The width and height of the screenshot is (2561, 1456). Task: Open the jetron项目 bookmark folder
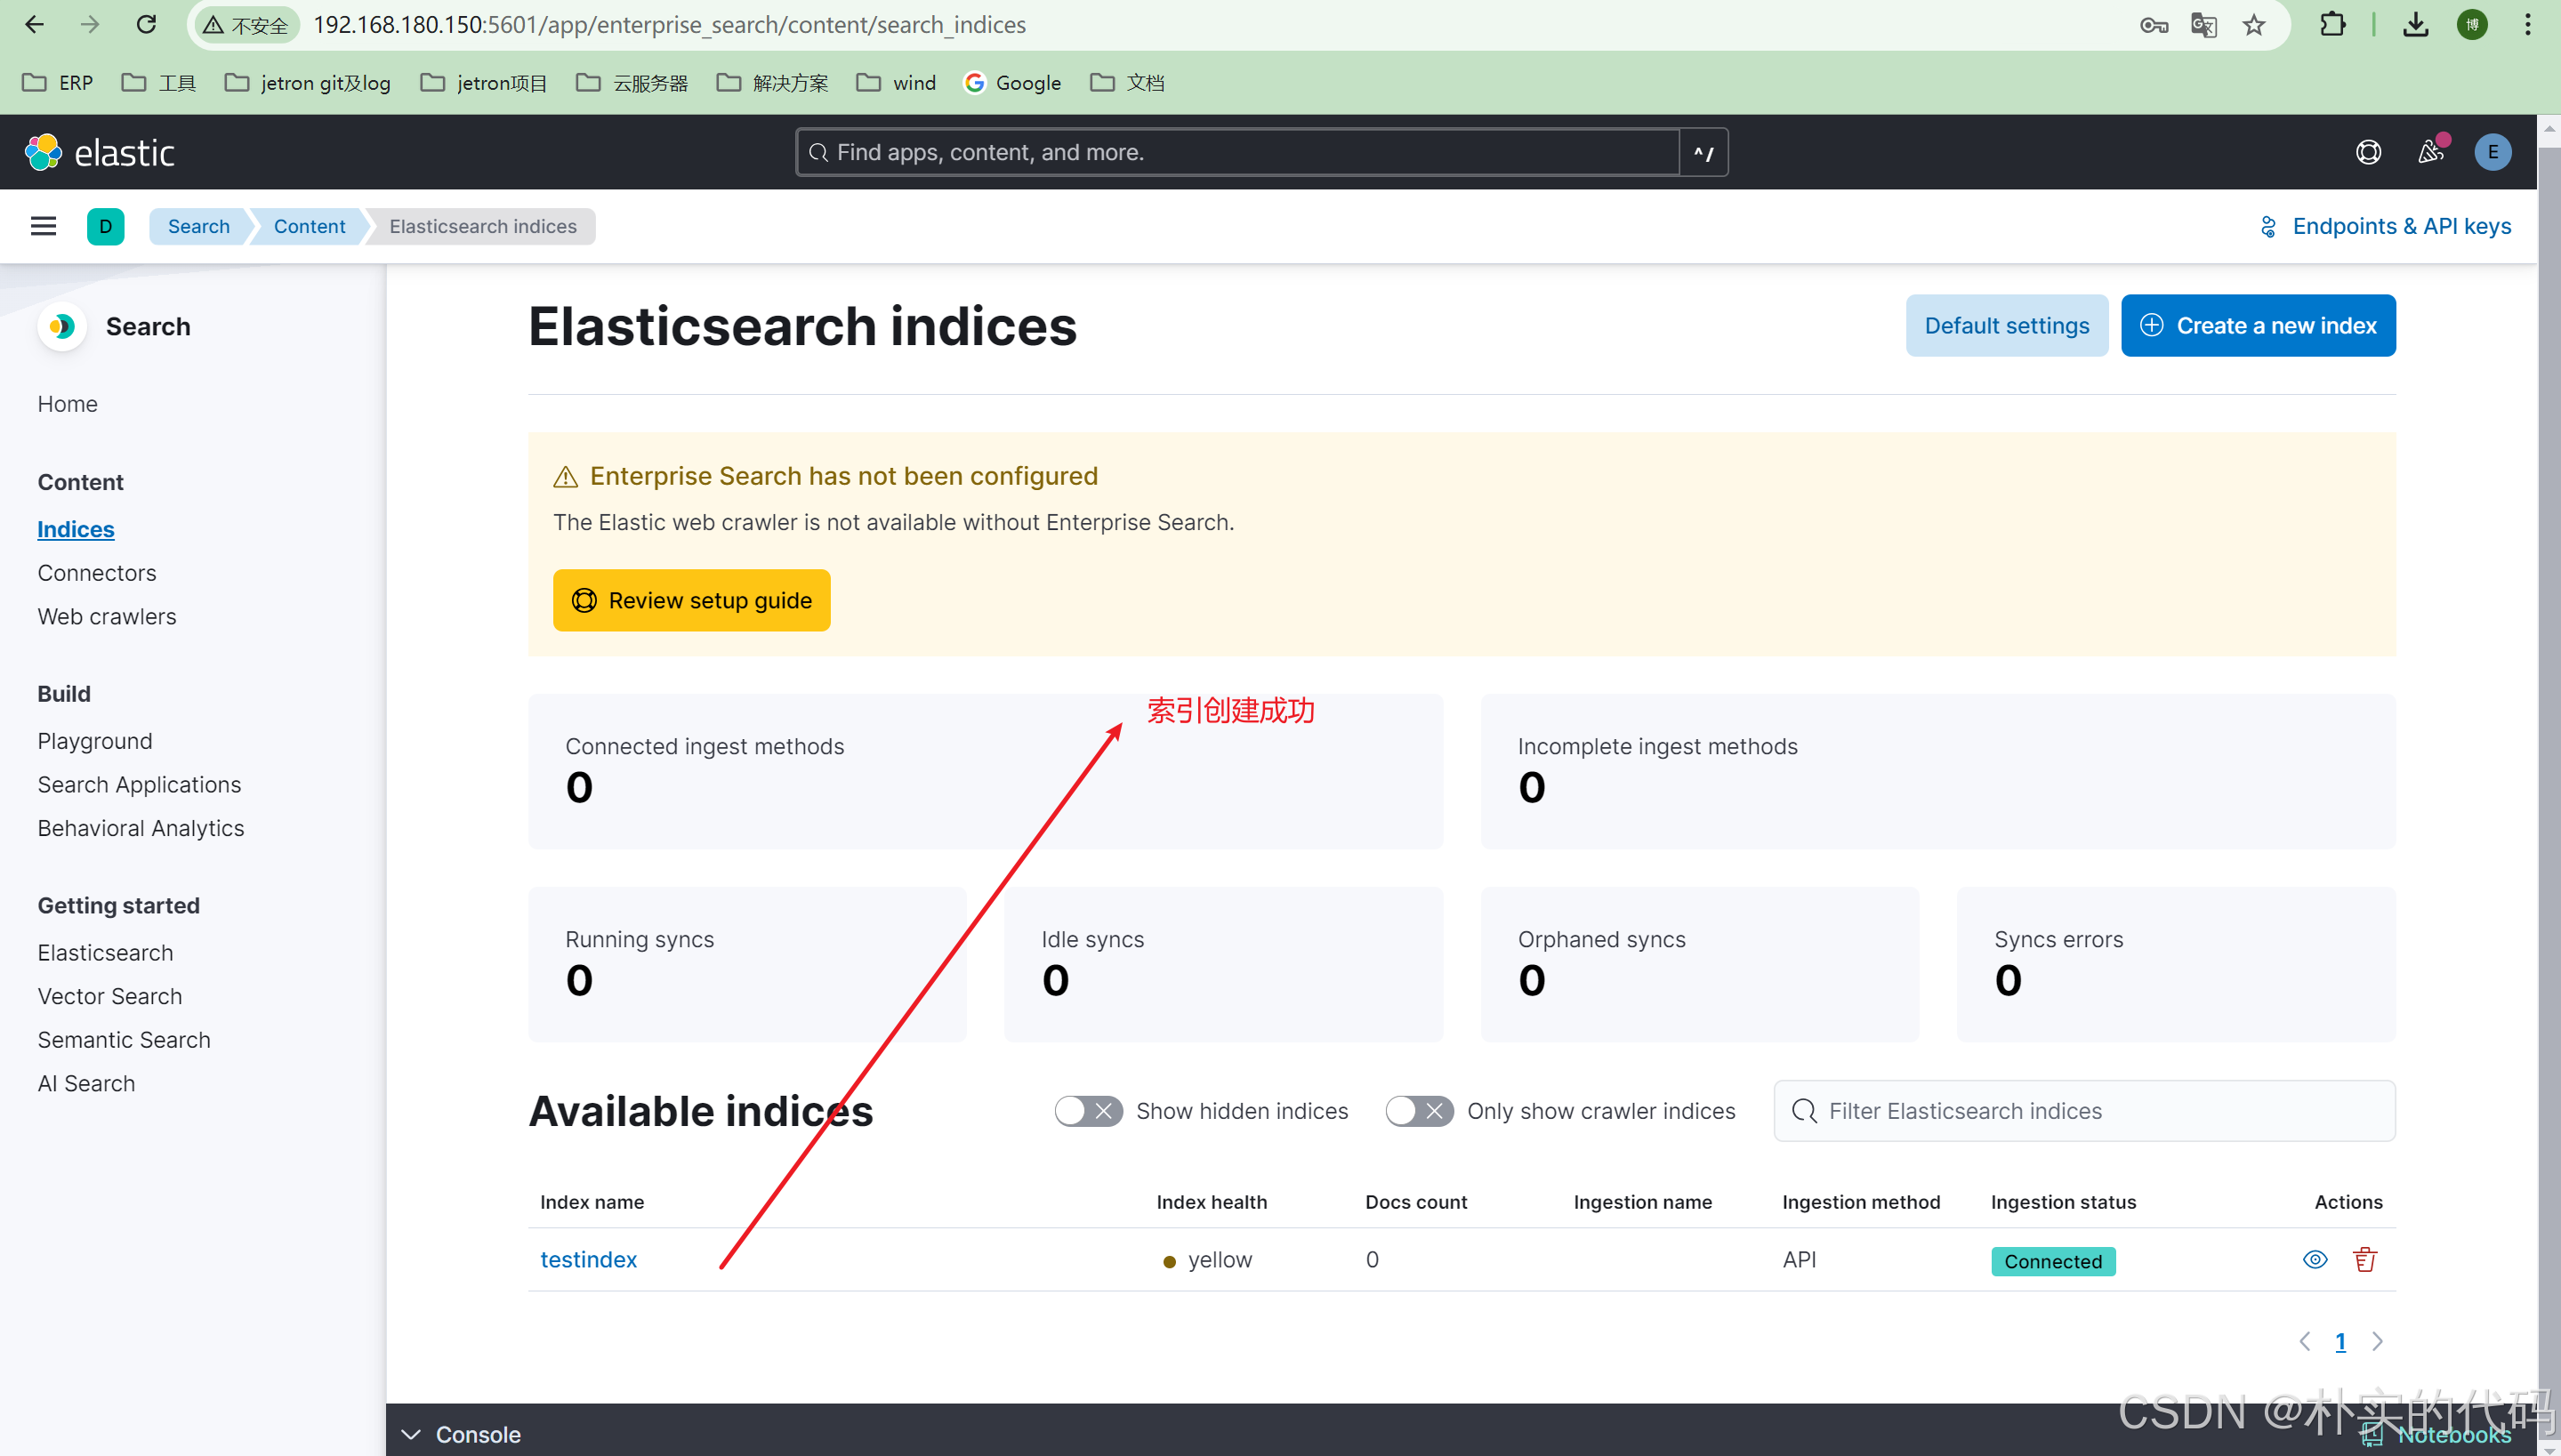tap(484, 83)
